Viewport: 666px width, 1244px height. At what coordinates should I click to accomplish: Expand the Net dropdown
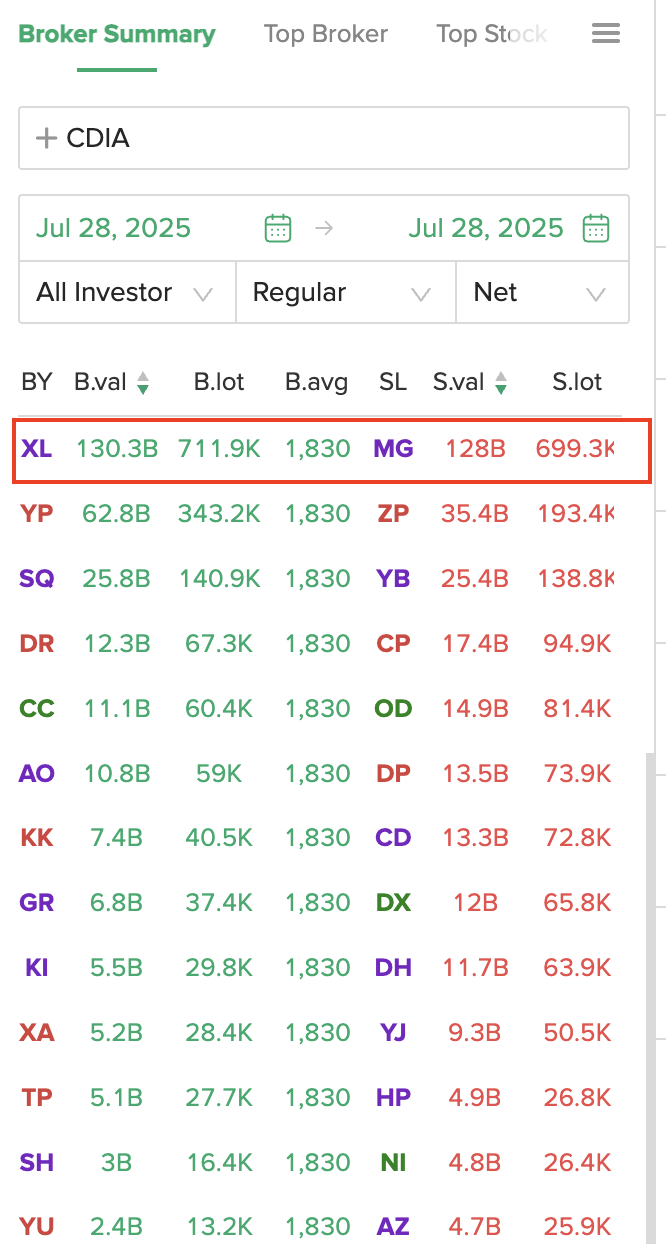(x=542, y=293)
